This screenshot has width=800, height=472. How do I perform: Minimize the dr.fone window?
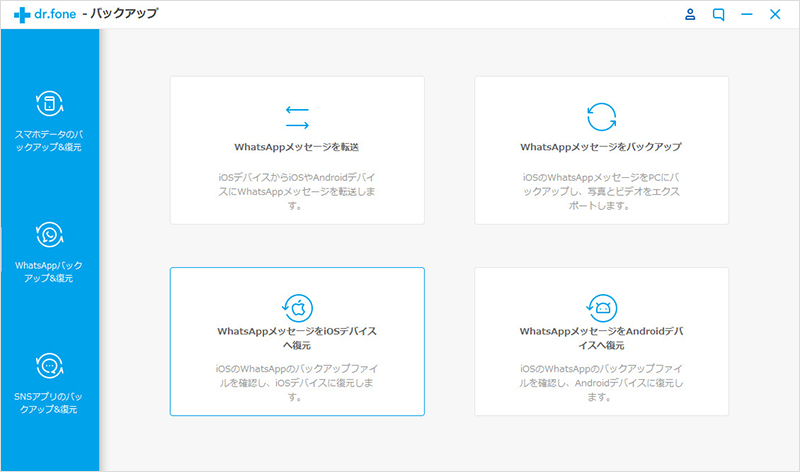747,14
